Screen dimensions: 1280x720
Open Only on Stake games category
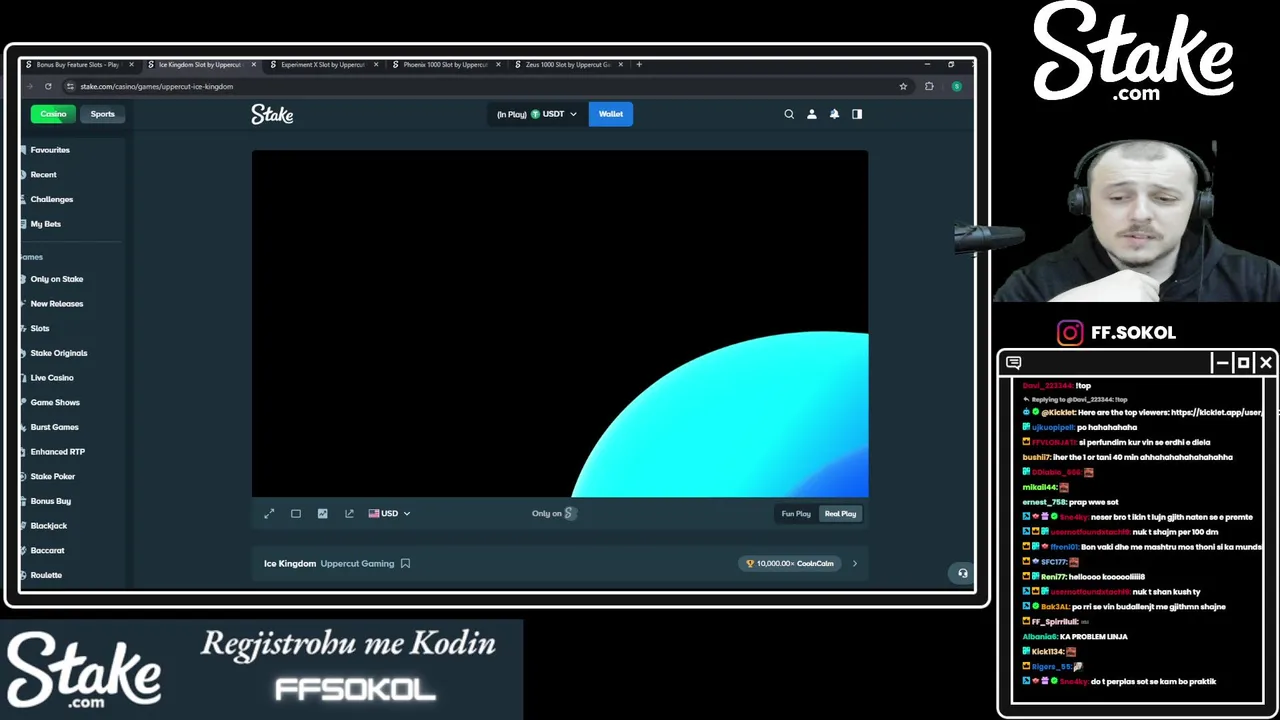pos(56,279)
